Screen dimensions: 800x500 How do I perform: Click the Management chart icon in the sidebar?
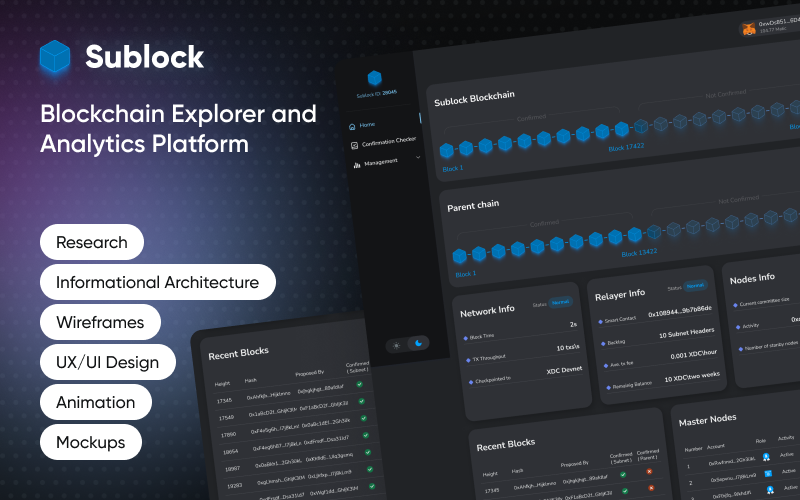click(x=357, y=165)
